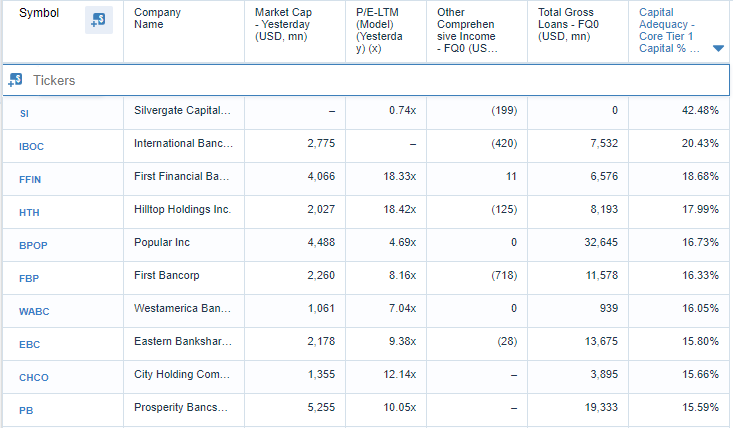The height and width of the screenshot is (428, 733).
Task: Select the FFIN ticker symbol
Action: tap(30, 179)
